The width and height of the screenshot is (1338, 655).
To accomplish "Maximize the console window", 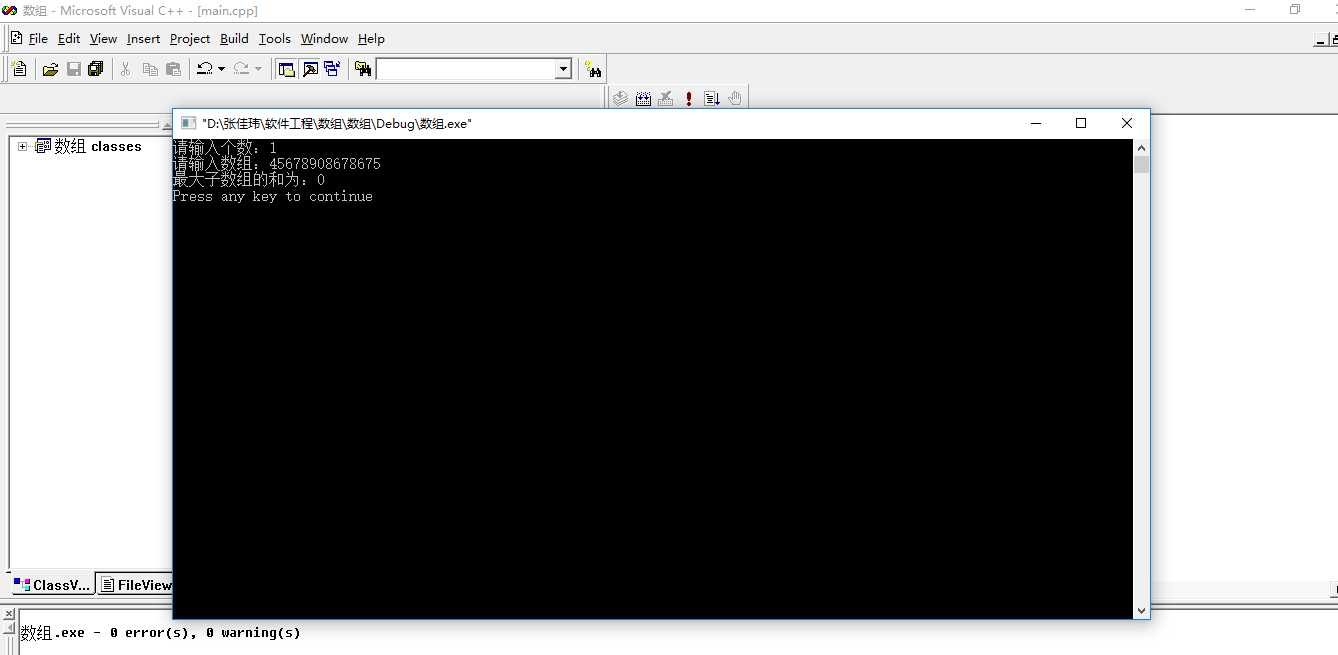I will [x=1081, y=123].
